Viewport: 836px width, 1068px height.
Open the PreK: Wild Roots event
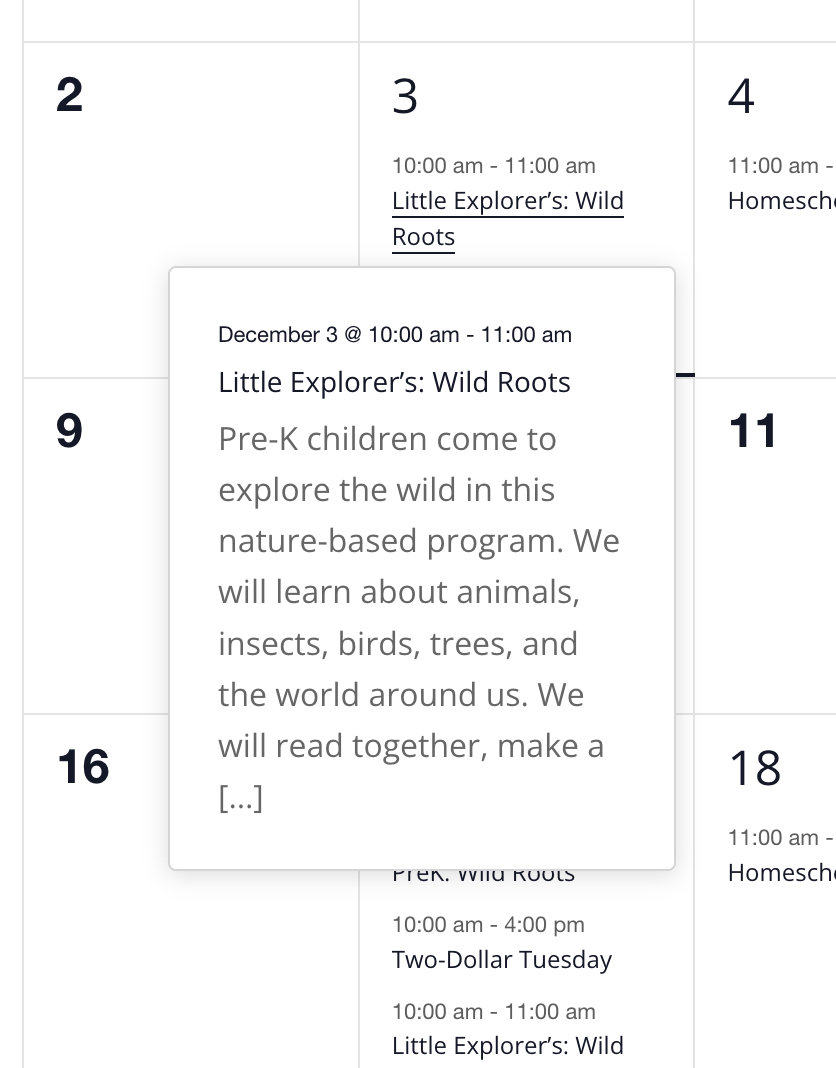[482, 872]
